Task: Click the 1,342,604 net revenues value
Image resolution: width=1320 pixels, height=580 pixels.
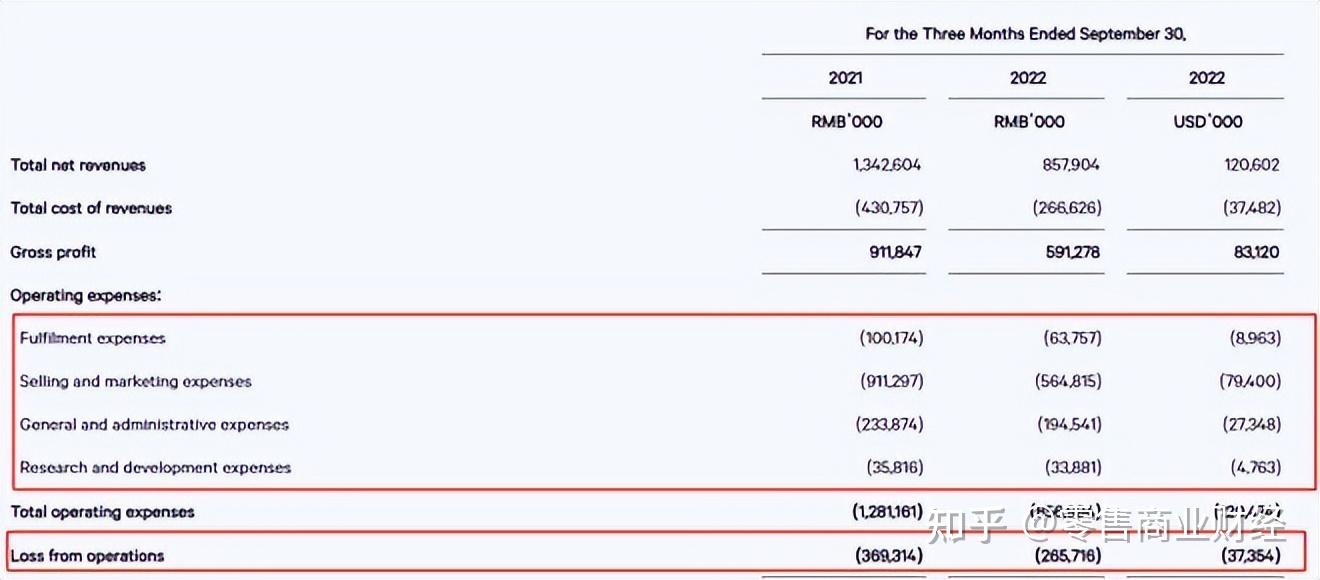Action: pyautogui.click(x=887, y=165)
